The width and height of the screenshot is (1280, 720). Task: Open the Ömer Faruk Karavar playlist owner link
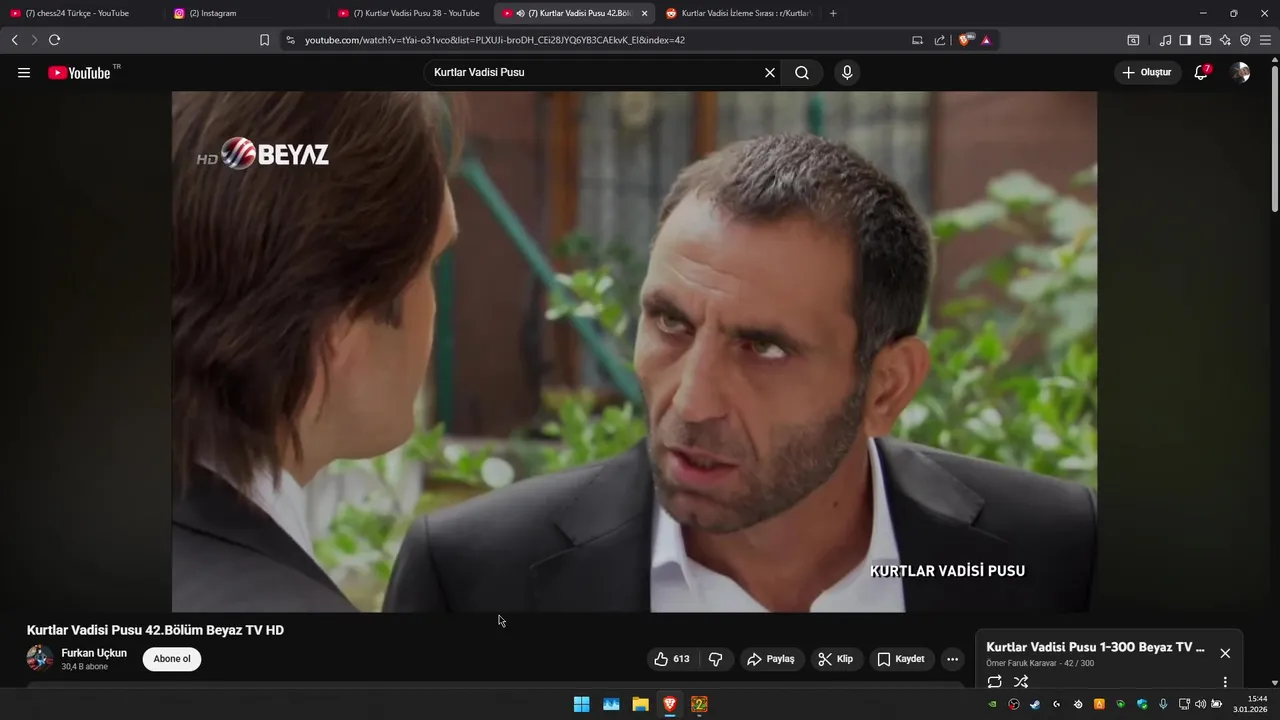(x=1023, y=663)
